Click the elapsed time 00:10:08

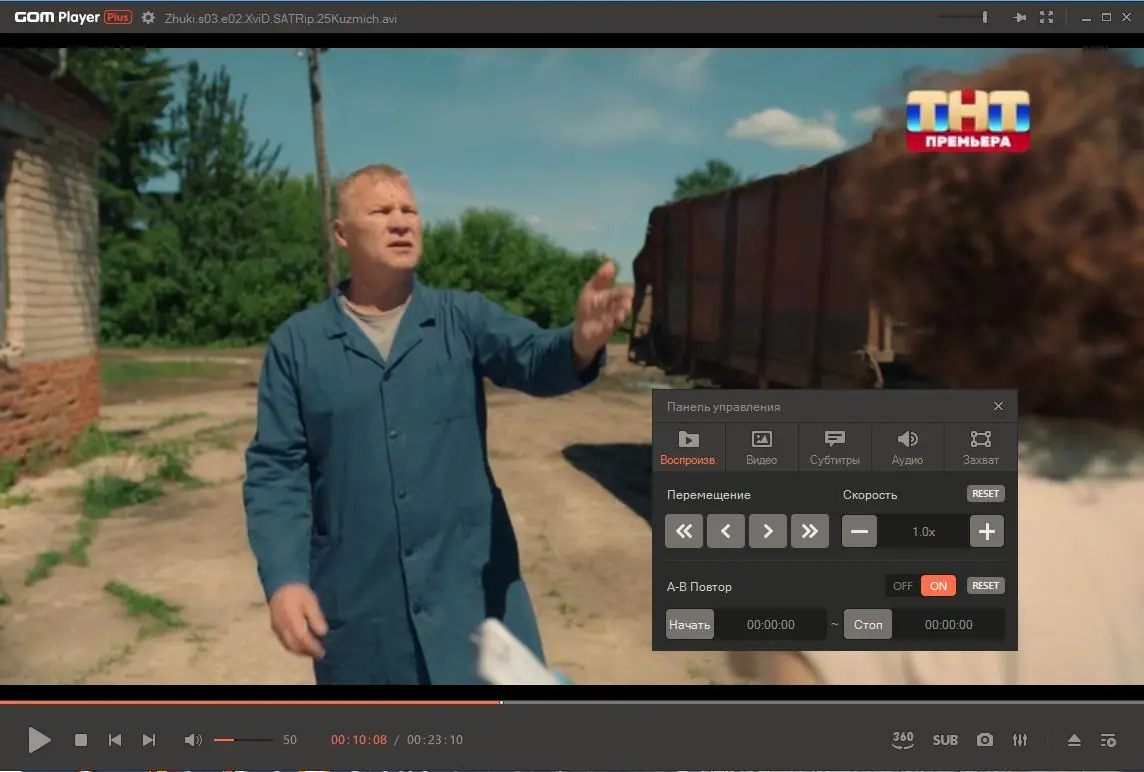tap(359, 740)
